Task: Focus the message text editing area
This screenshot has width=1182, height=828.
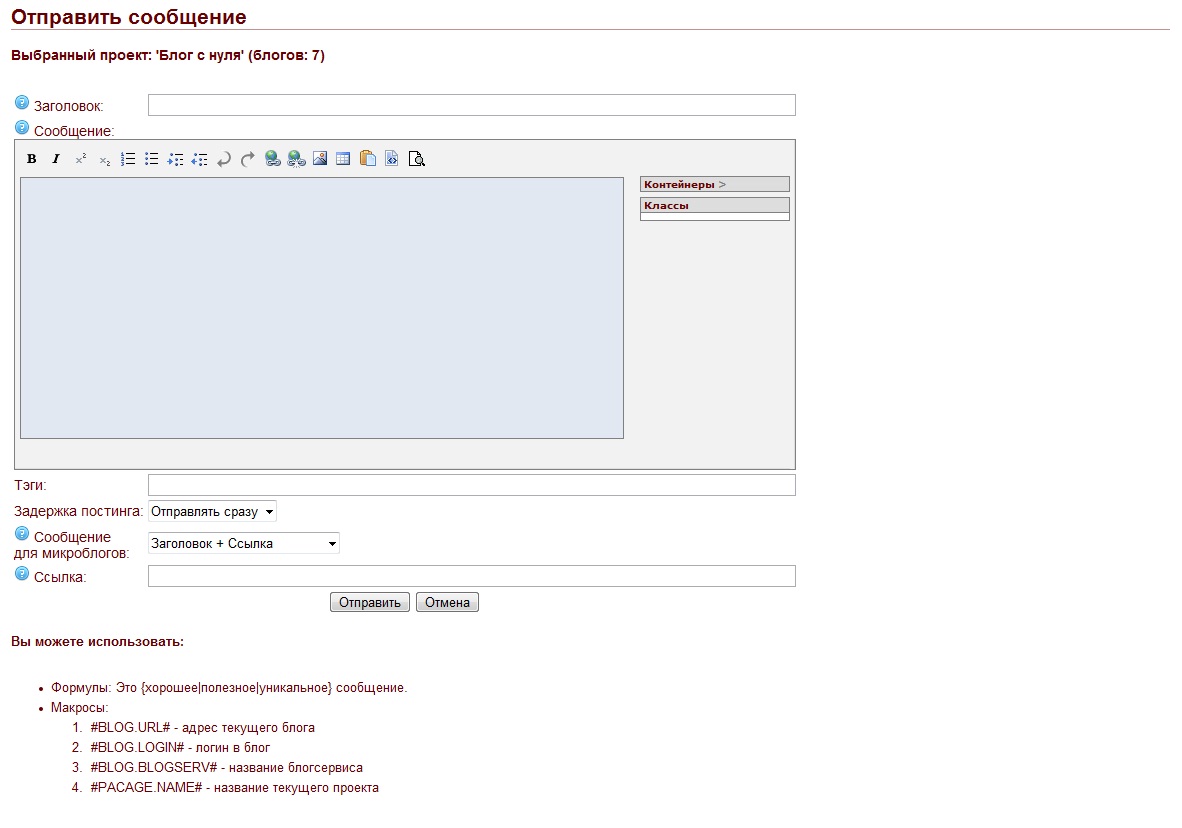Action: click(322, 308)
